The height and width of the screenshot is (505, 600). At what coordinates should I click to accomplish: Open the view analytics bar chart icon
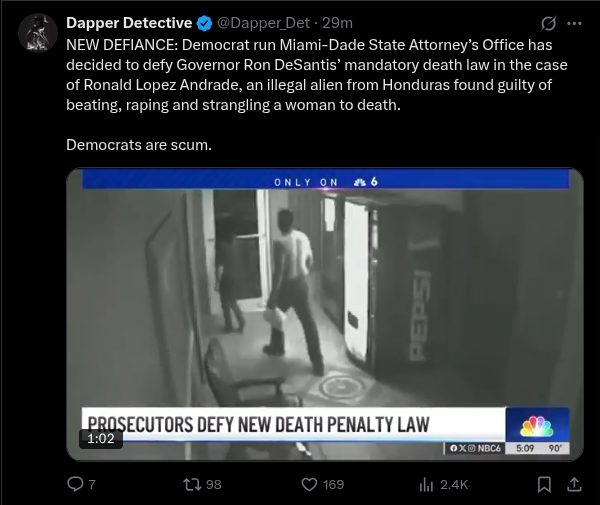(426, 485)
